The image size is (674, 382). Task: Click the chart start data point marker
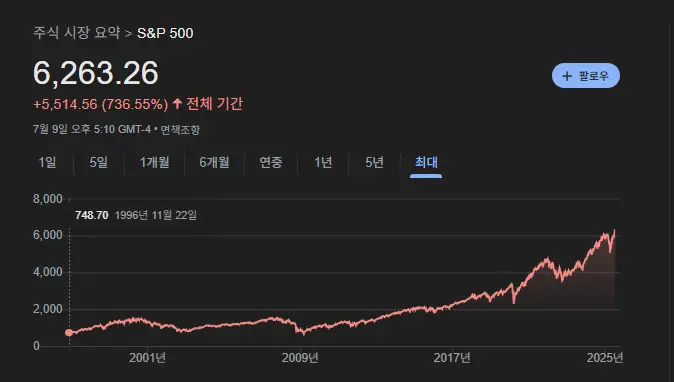pos(69,332)
